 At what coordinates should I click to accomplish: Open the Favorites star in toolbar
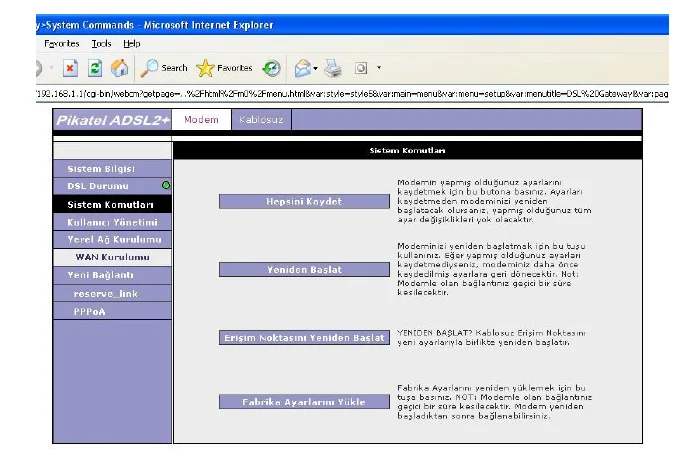pos(205,68)
